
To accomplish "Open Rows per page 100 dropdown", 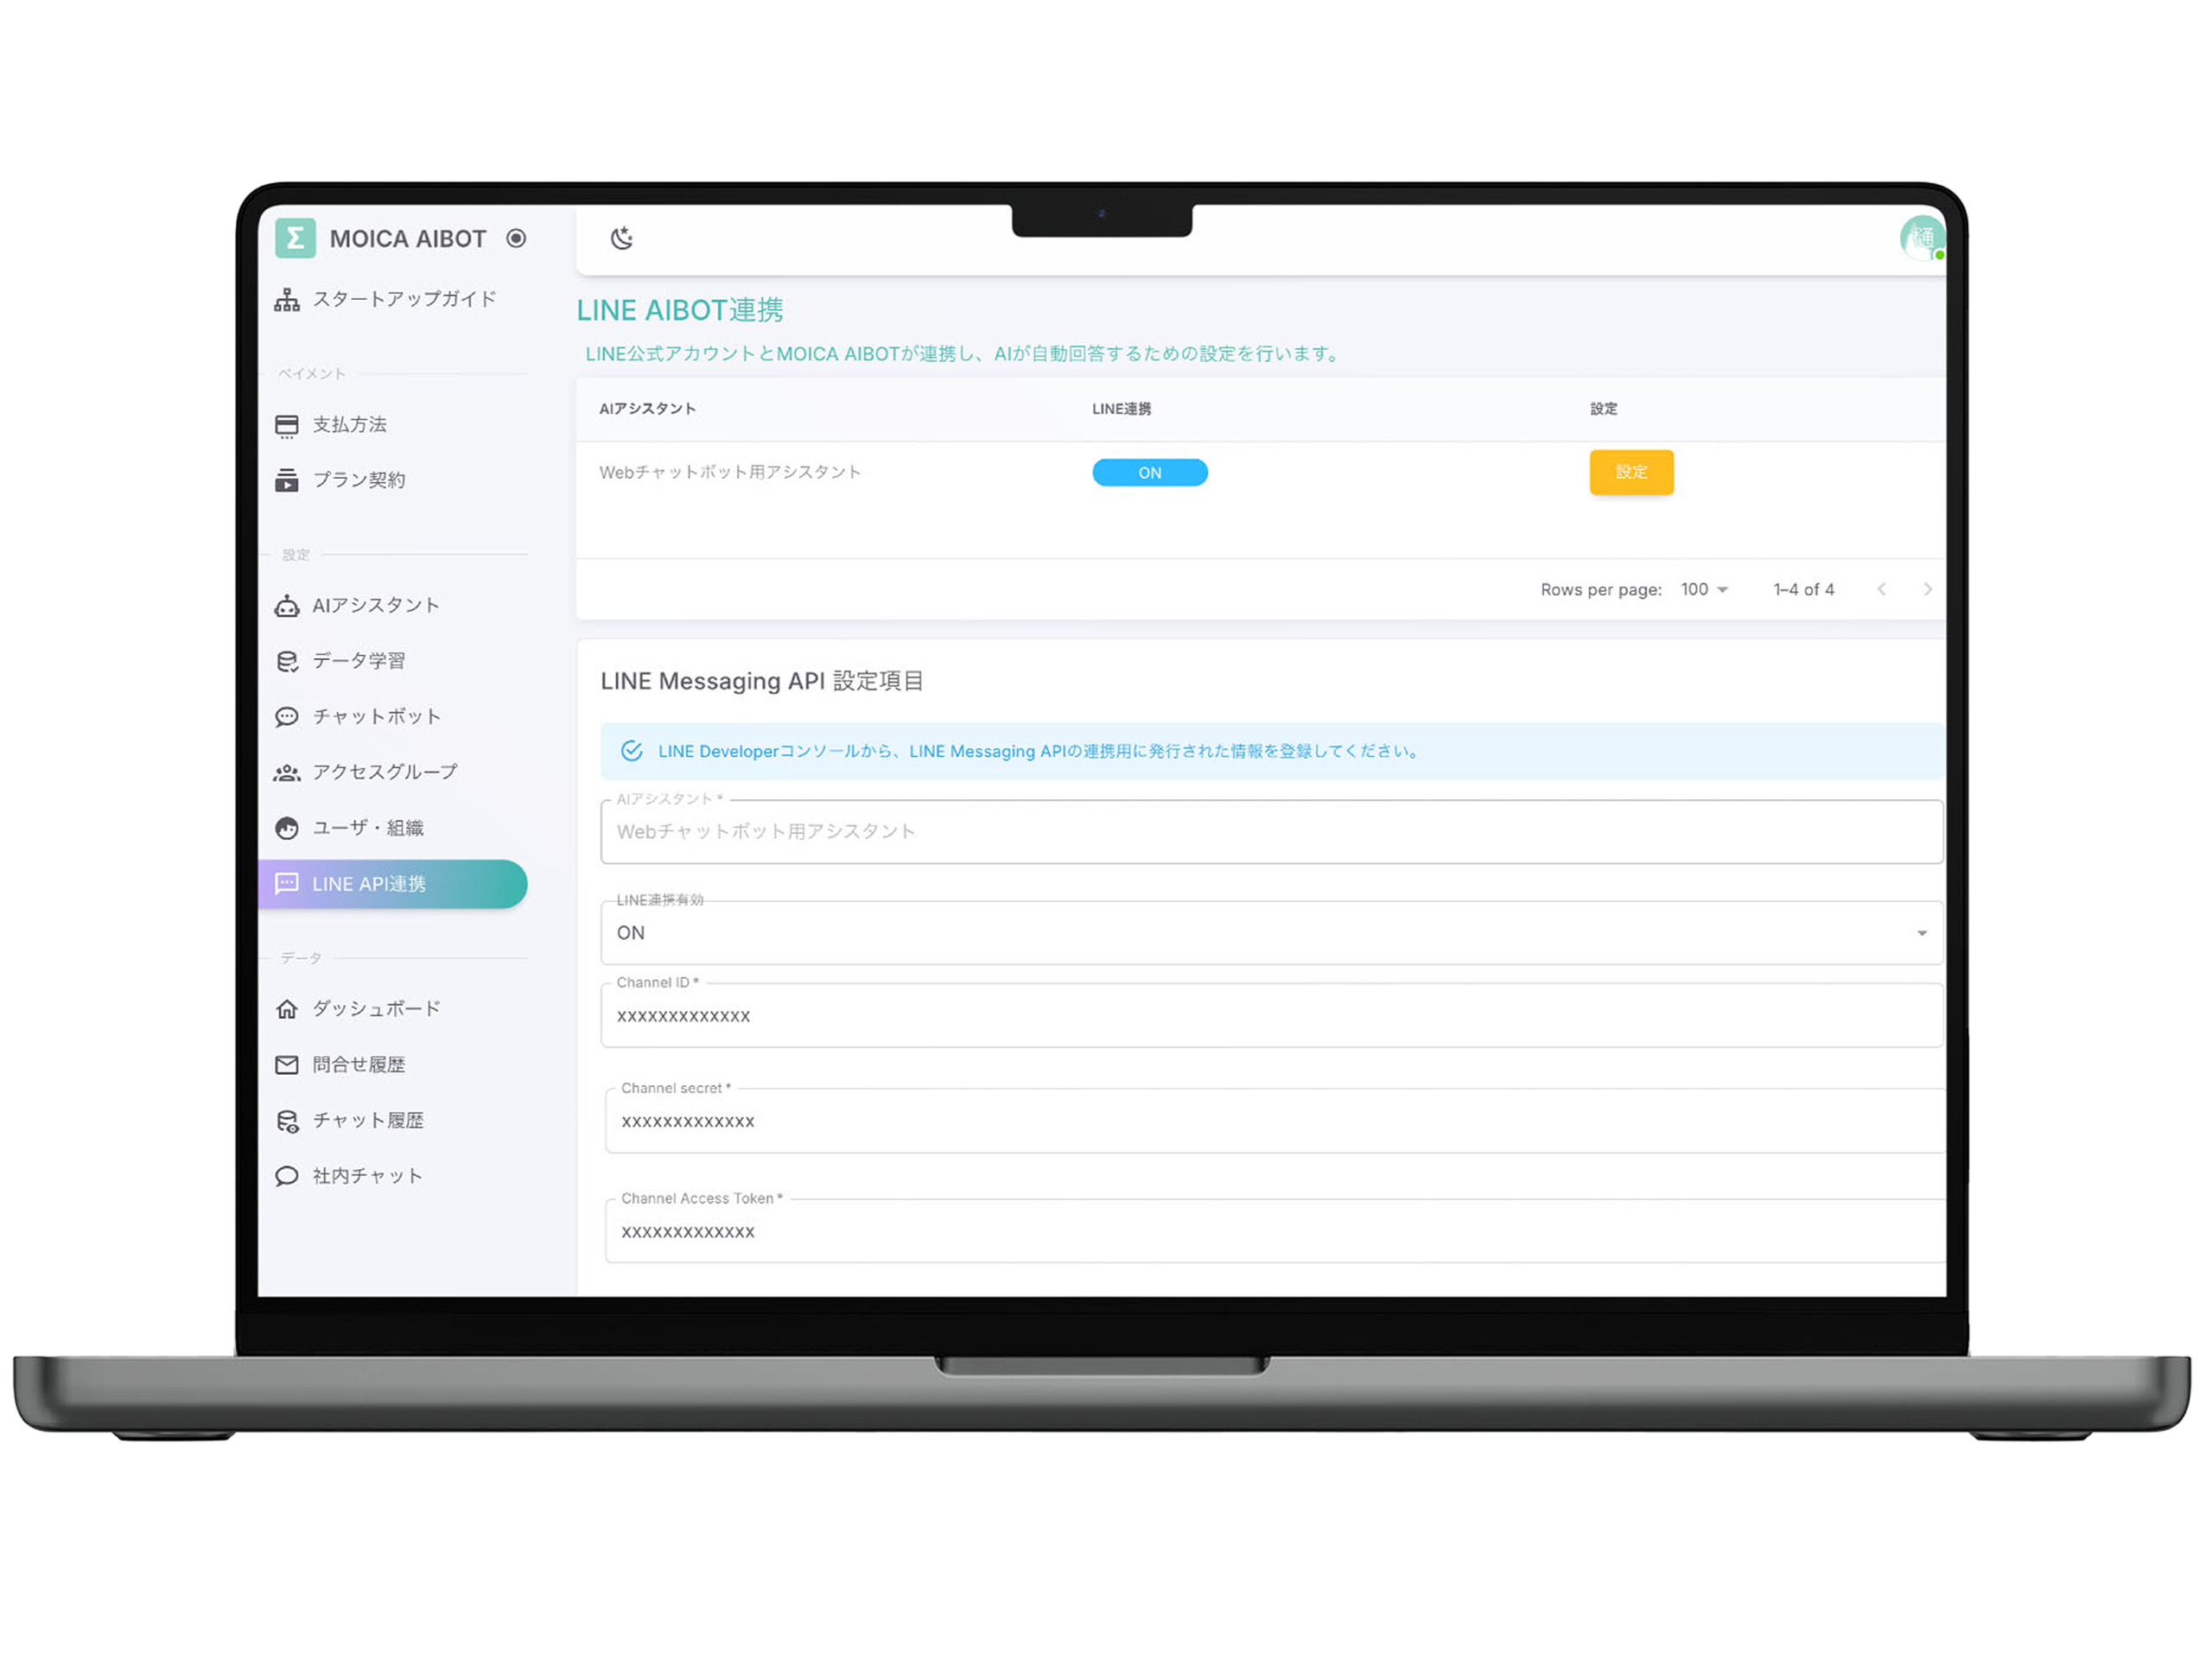I will (1704, 590).
